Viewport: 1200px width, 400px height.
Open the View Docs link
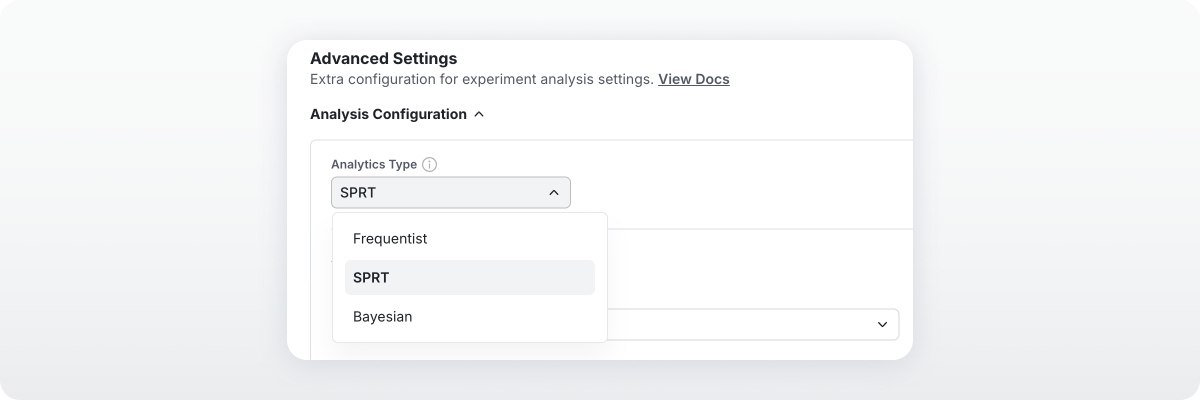[694, 79]
